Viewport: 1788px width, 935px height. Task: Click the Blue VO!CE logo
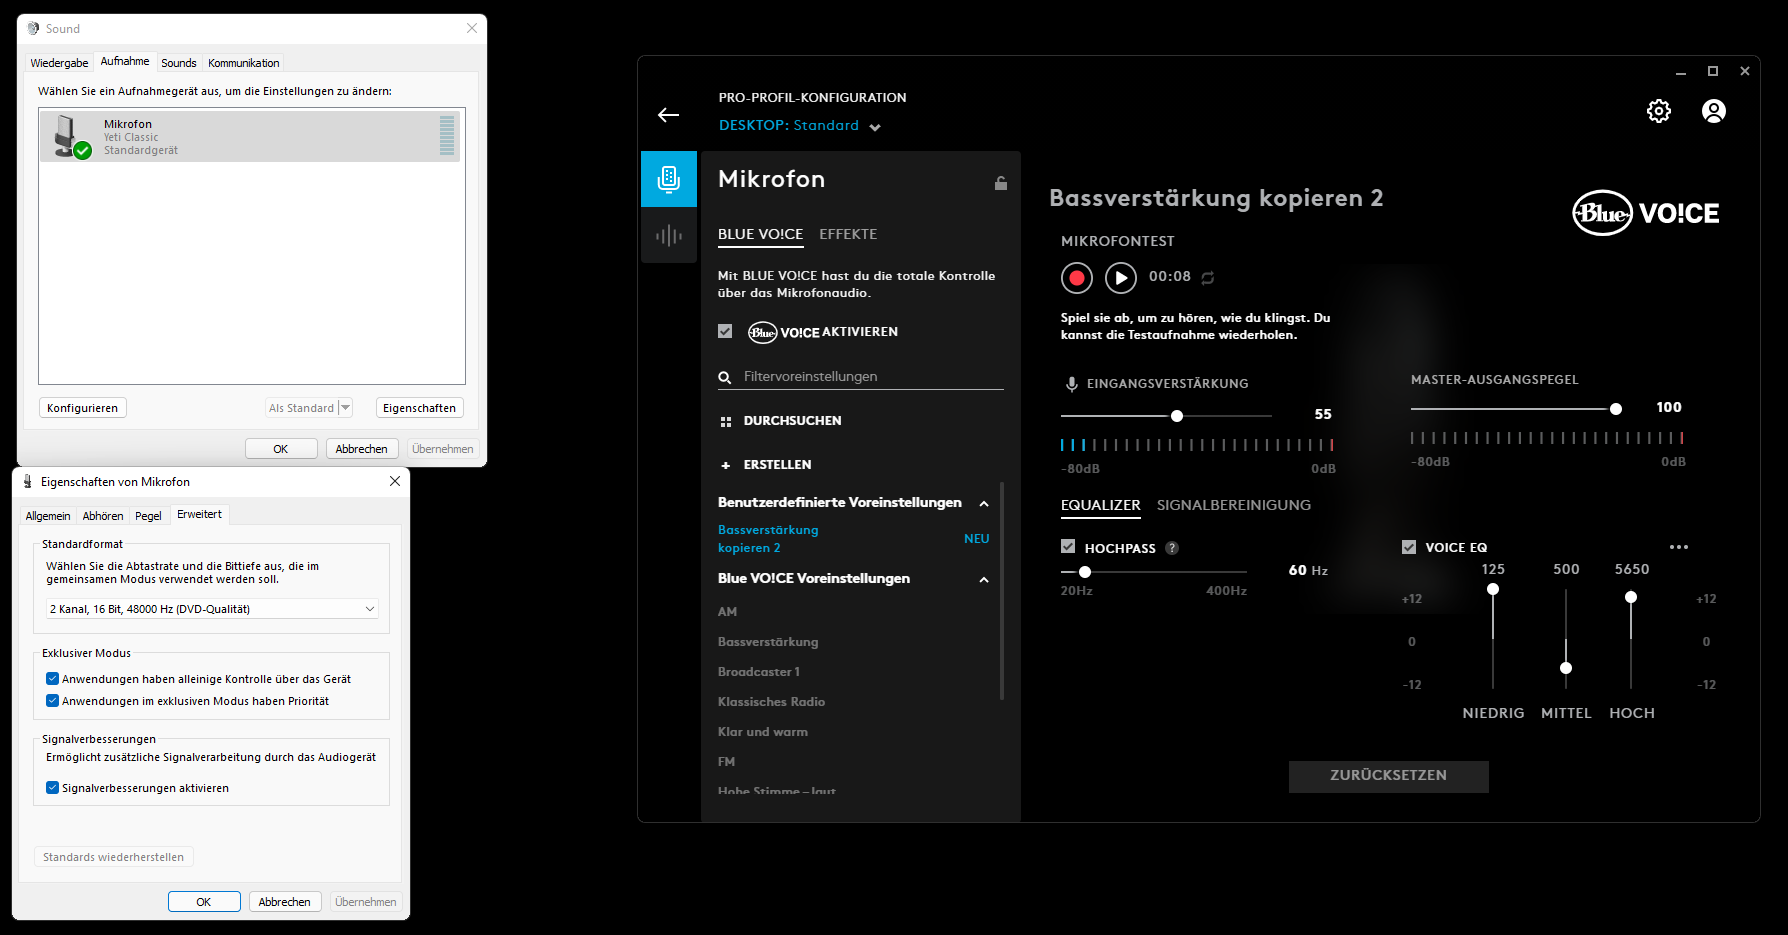point(1646,213)
